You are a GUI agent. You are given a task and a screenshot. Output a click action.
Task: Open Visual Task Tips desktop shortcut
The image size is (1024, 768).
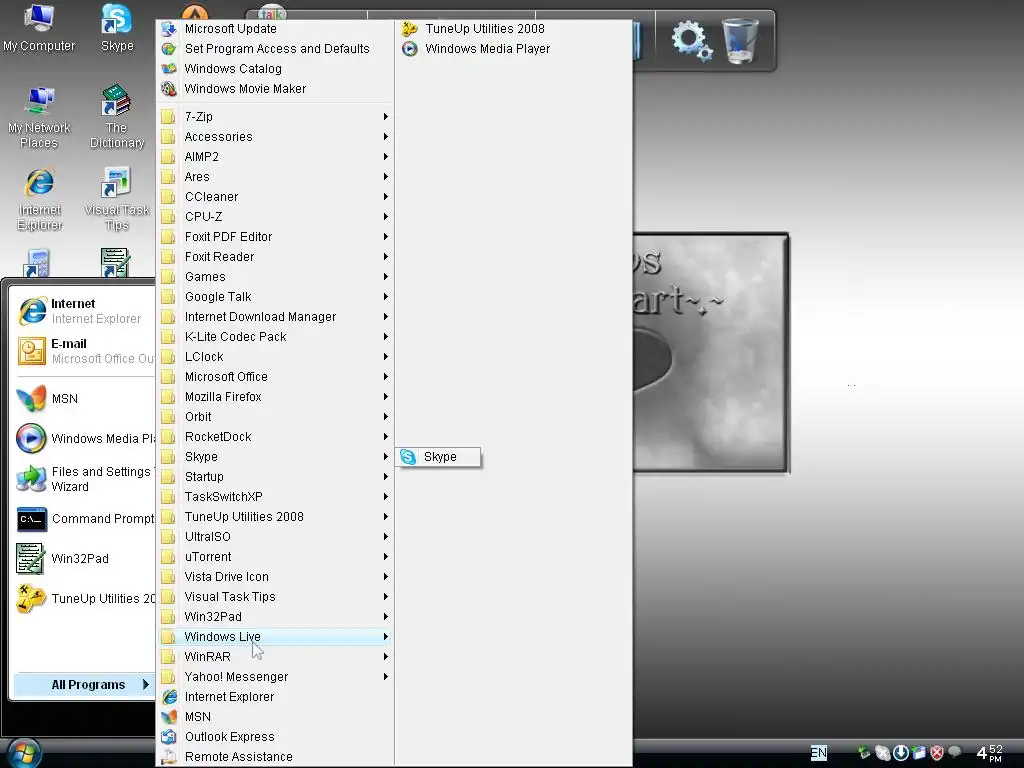117,200
